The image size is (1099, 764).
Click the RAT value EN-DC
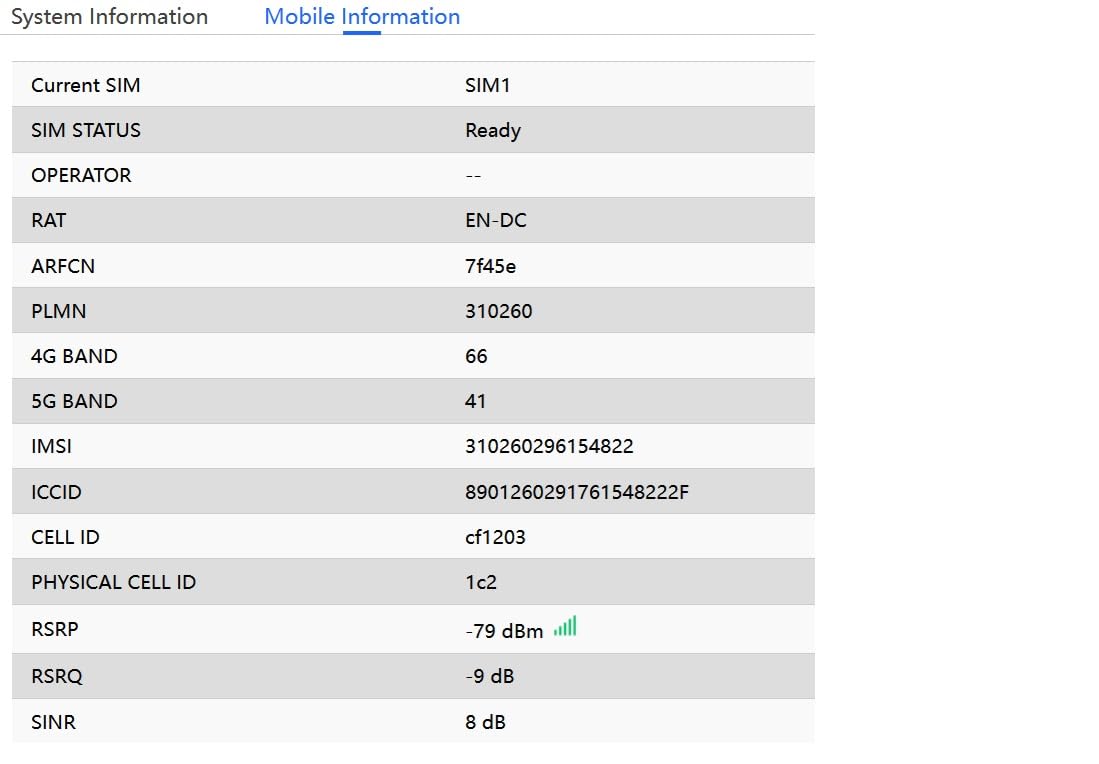coord(496,220)
